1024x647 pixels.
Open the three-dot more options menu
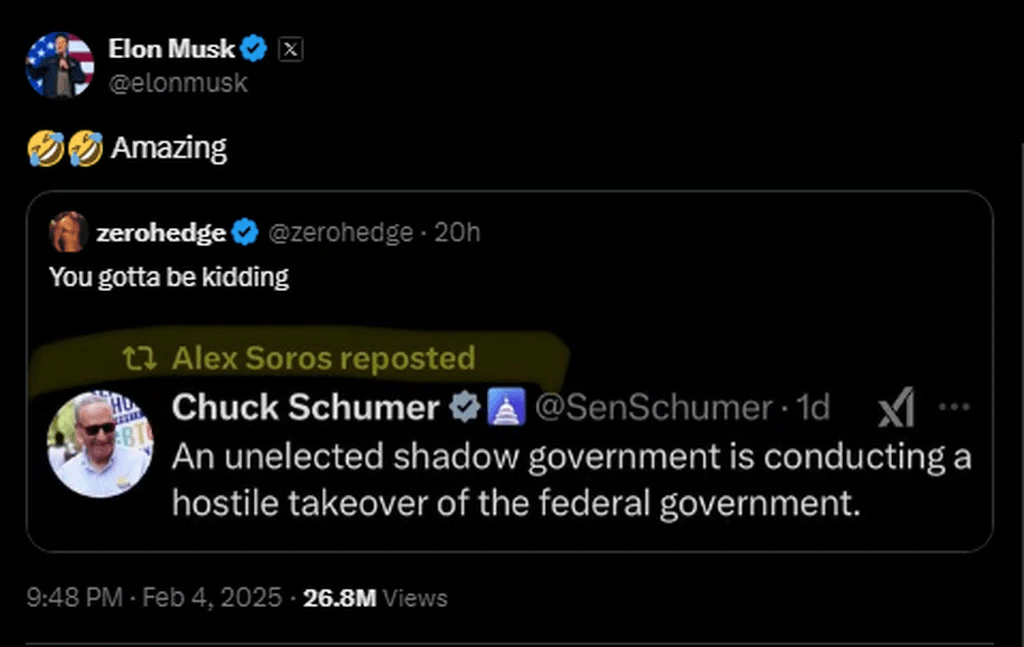(955, 407)
